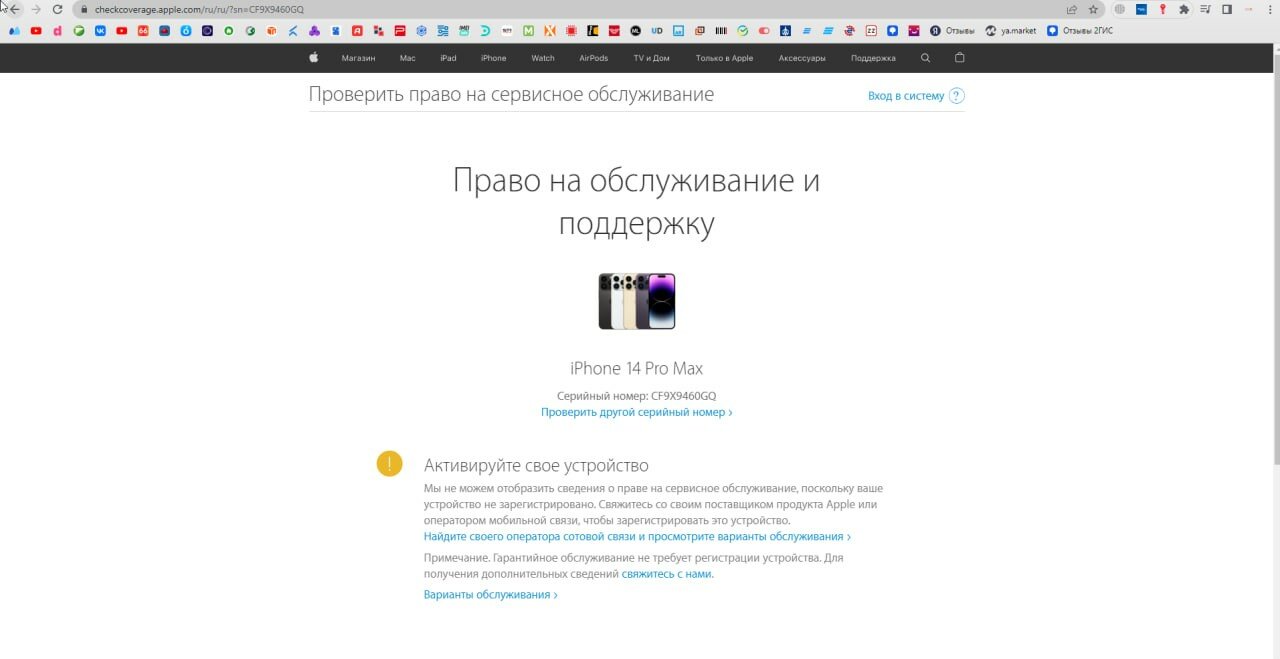
Task: Open the media control playlist icon
Action: 1206,9
